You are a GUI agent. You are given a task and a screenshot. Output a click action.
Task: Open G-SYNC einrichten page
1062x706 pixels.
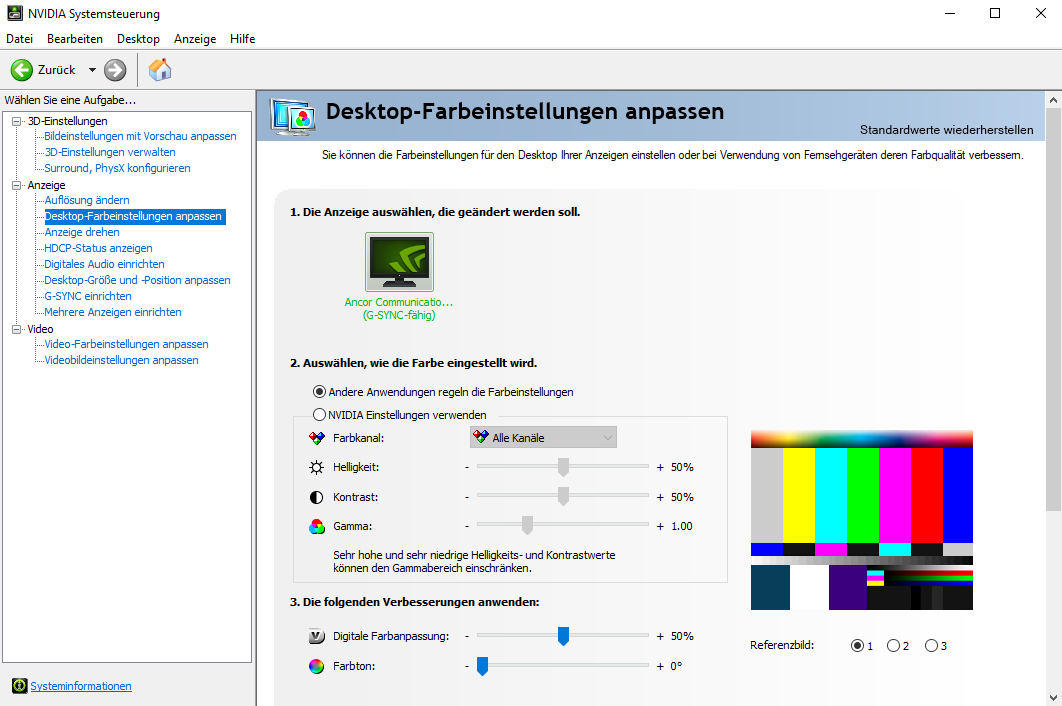(x=88, y=296)
